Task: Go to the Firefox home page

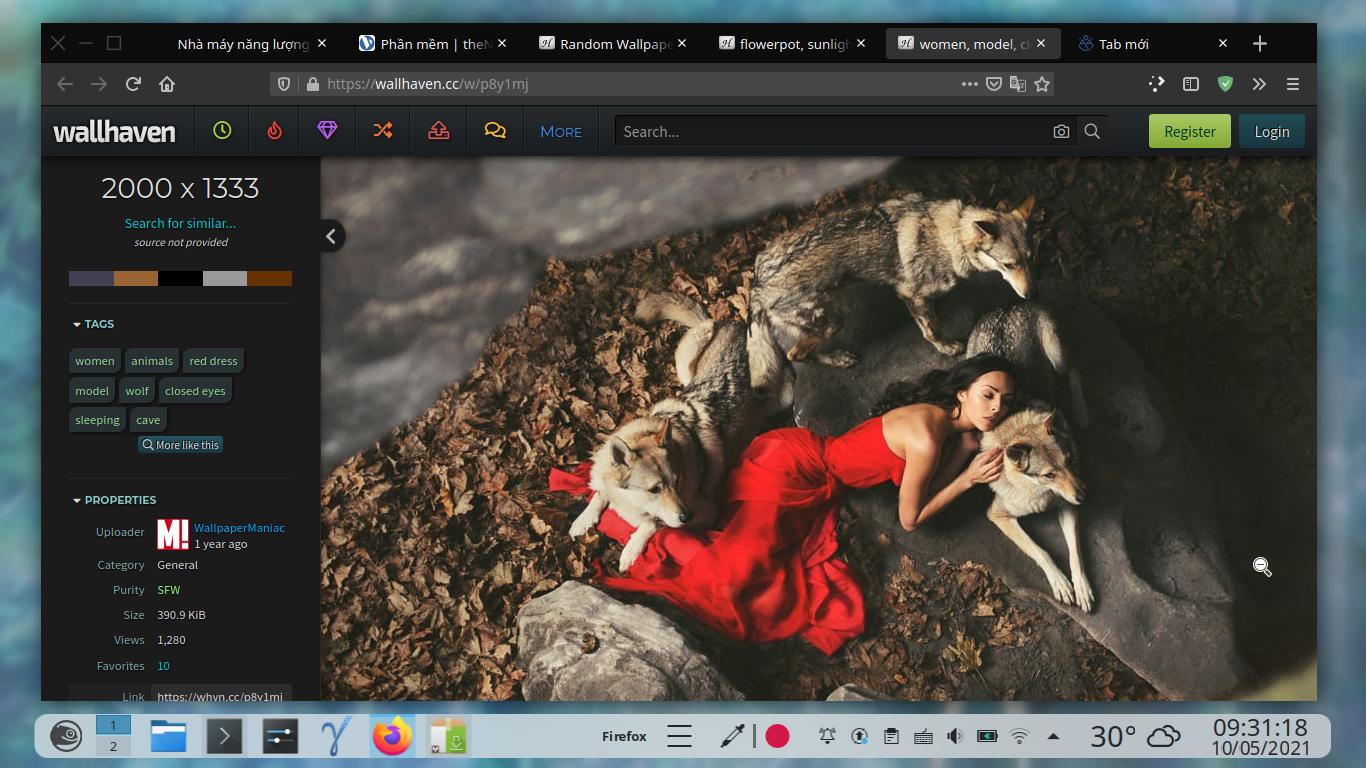Action: tap(167, 84)
